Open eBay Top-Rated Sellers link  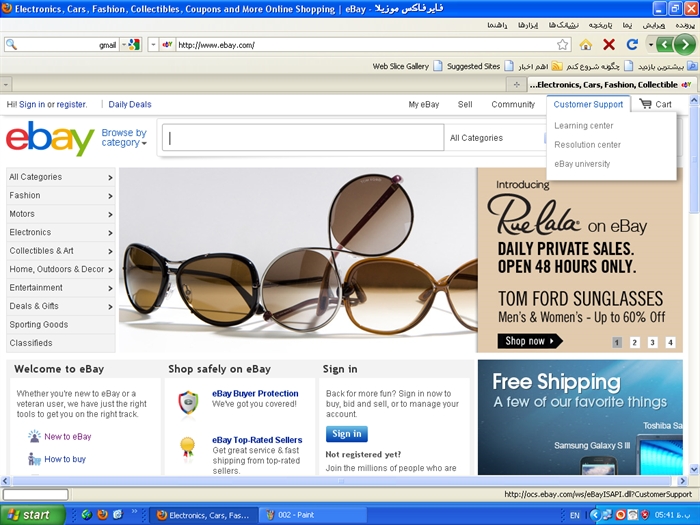coord(257,440)
